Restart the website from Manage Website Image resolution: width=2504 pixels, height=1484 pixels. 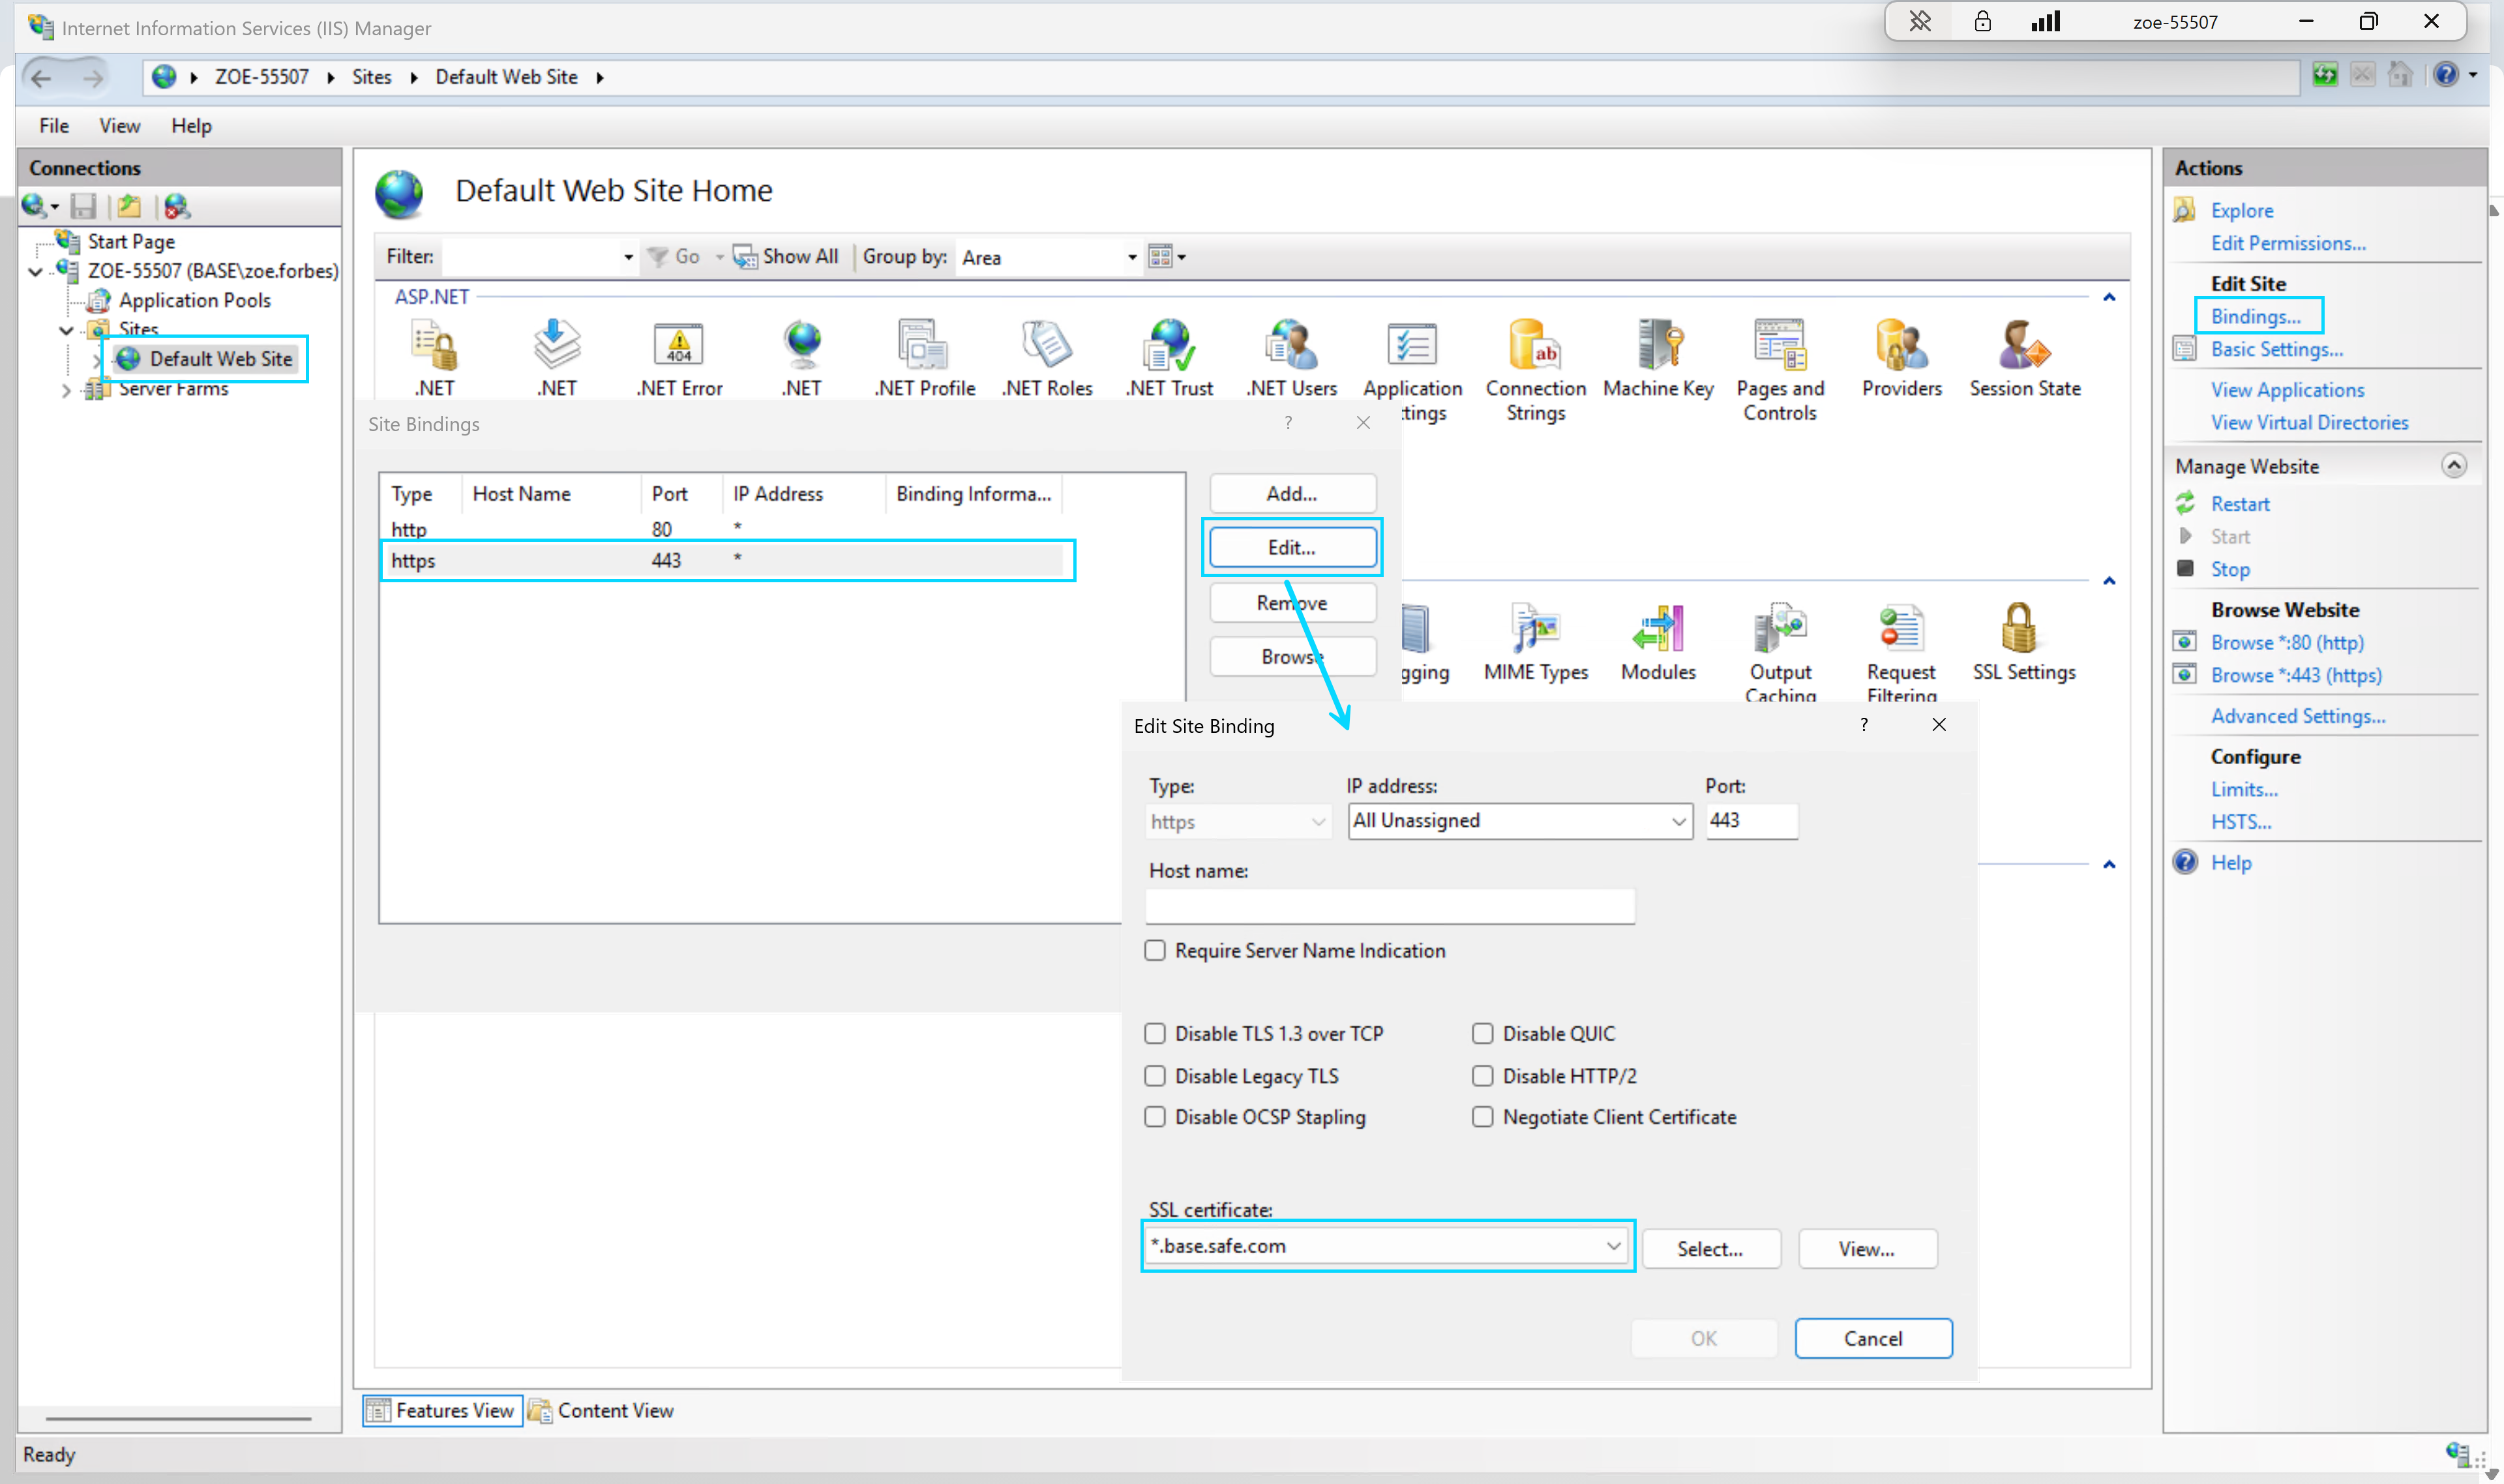click(x=2240, y=503)
